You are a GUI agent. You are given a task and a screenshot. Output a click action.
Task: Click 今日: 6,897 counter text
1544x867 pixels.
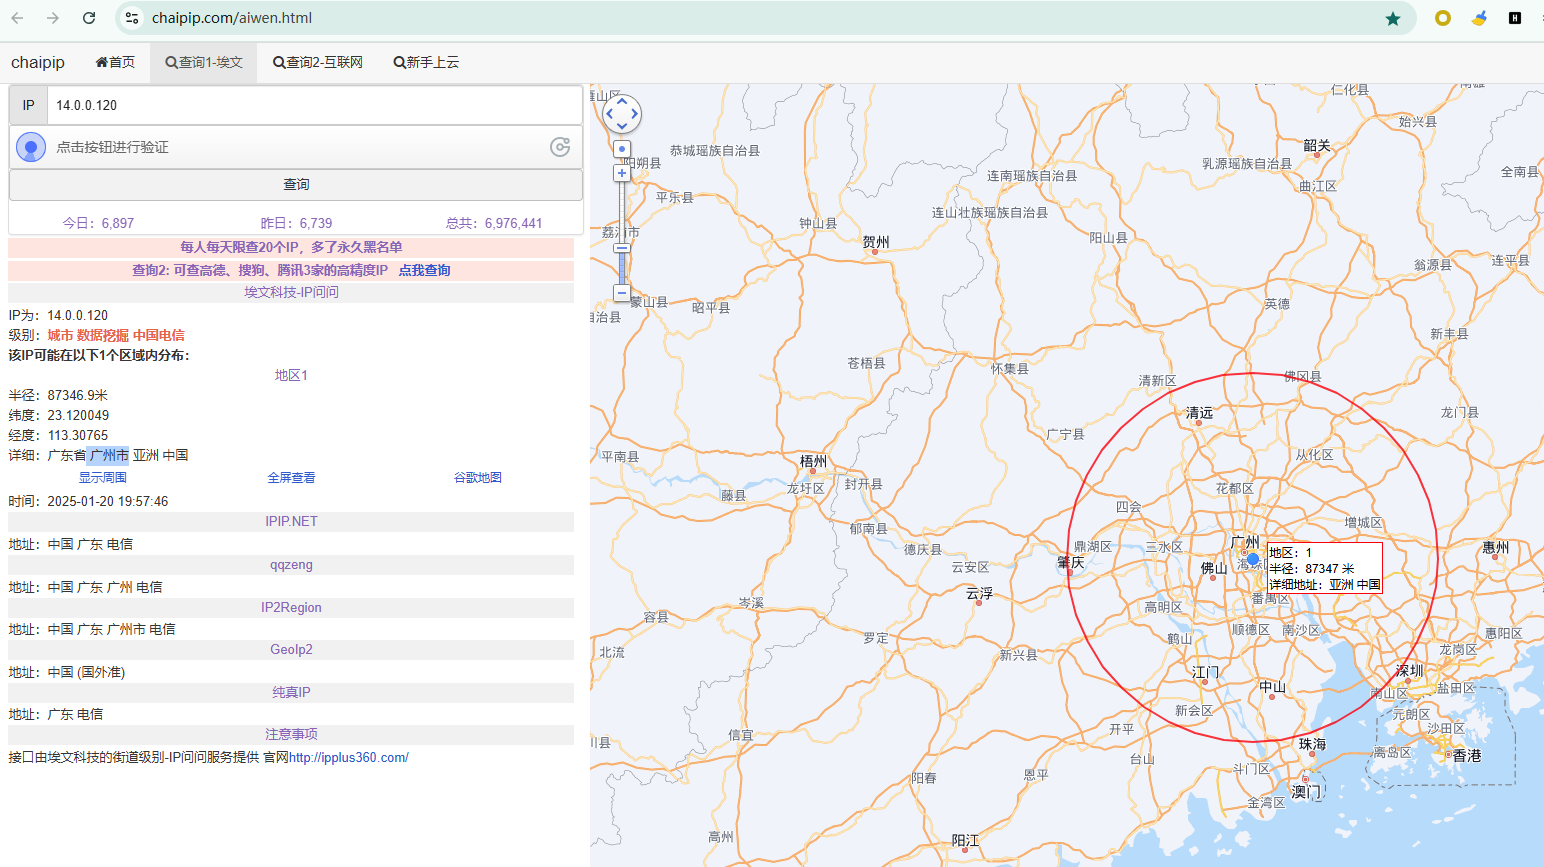click(x=98, y=223)
